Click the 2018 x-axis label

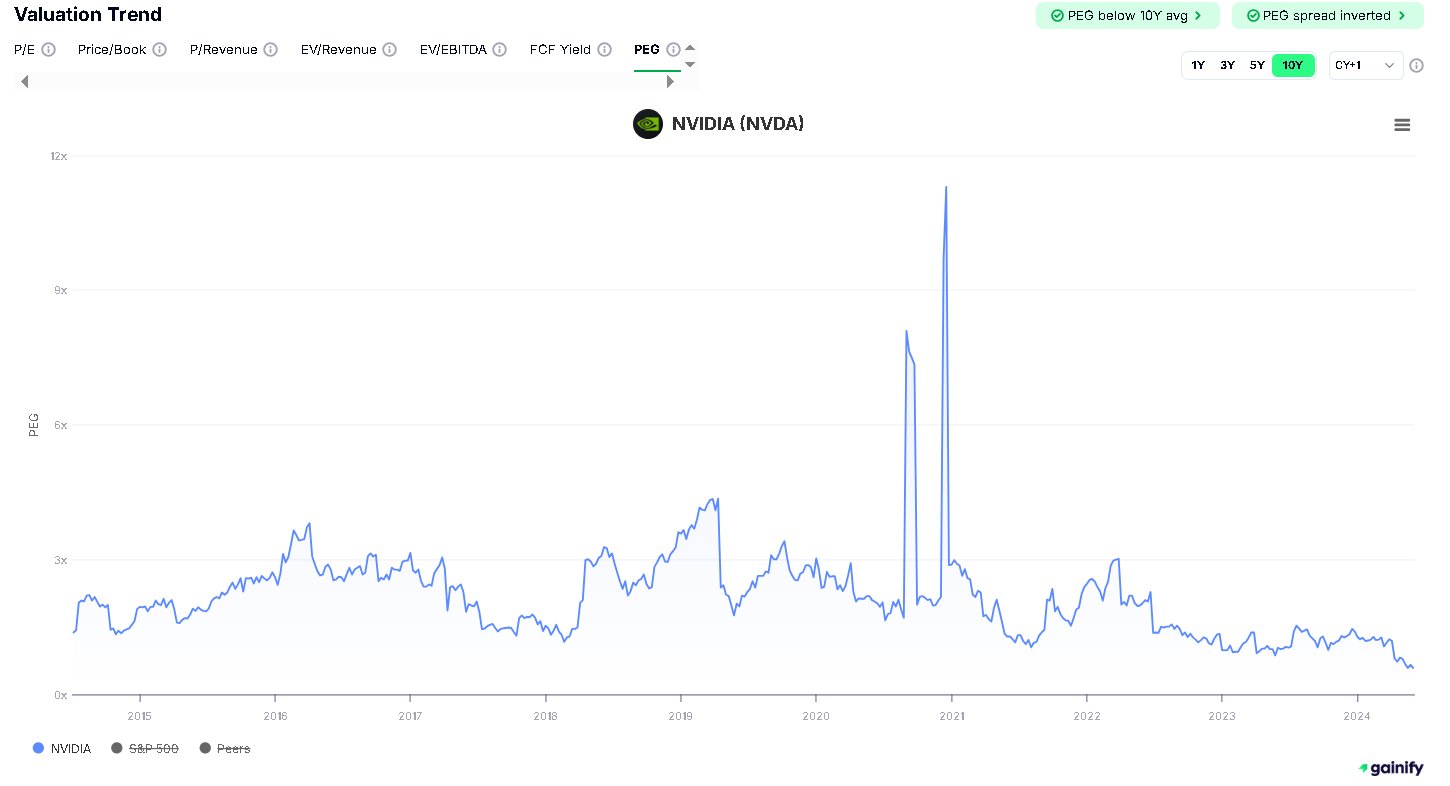pyautogui.click(x=545, y=716)
